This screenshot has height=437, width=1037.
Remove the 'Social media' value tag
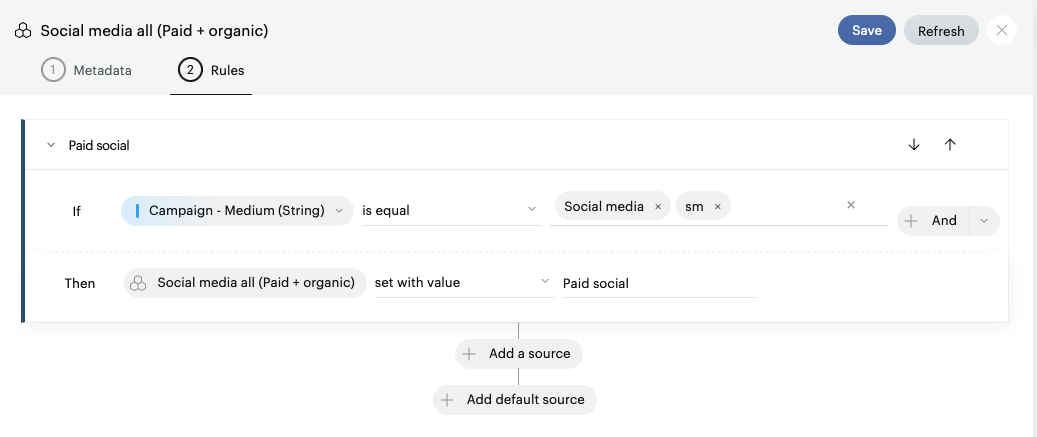coord(657,207)
